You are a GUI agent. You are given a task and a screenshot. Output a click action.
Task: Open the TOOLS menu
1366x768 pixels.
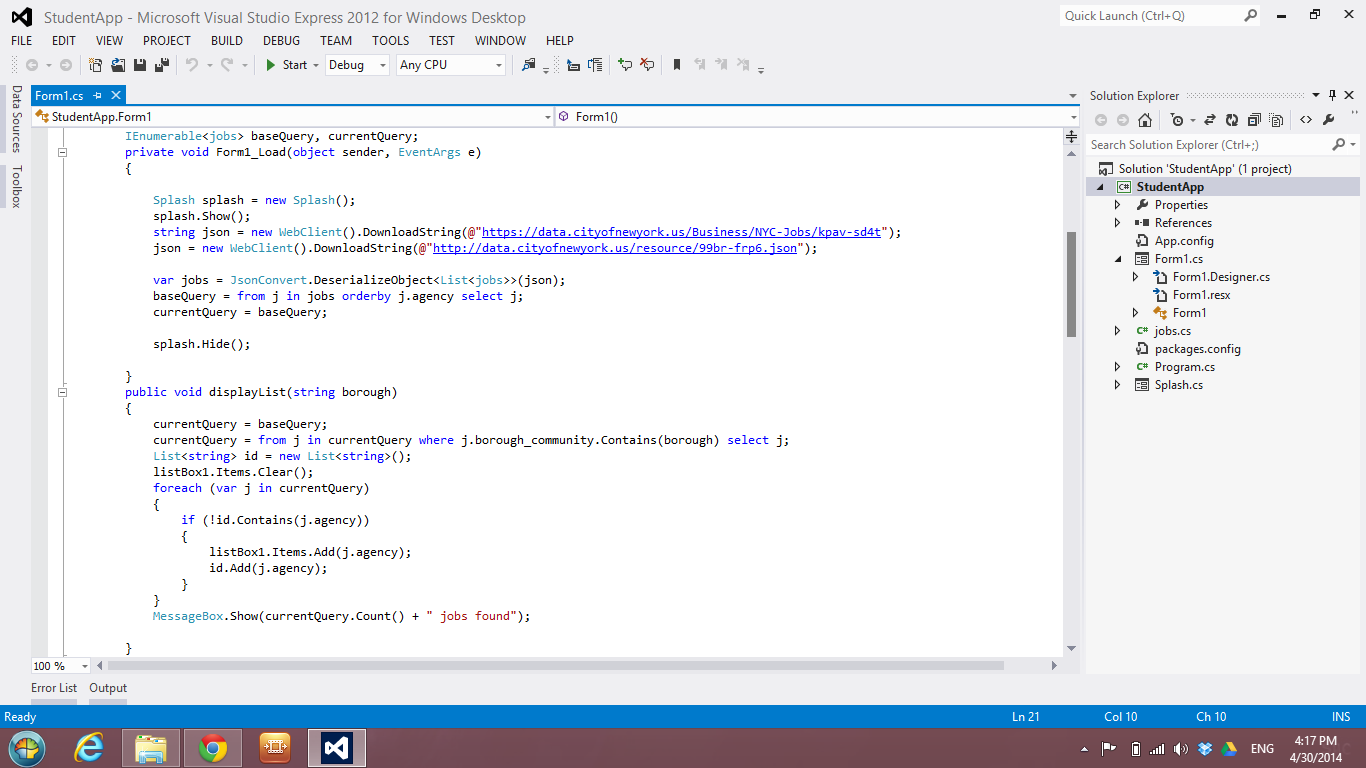coord(391,41)
